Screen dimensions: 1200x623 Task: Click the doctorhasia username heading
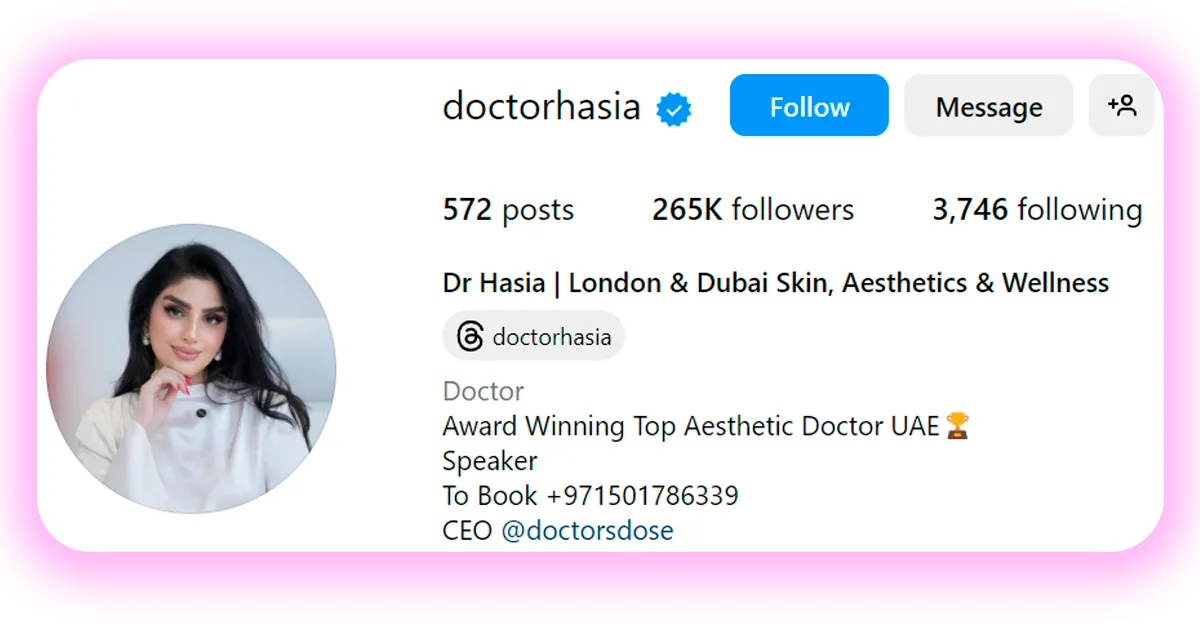coord(541,106)
